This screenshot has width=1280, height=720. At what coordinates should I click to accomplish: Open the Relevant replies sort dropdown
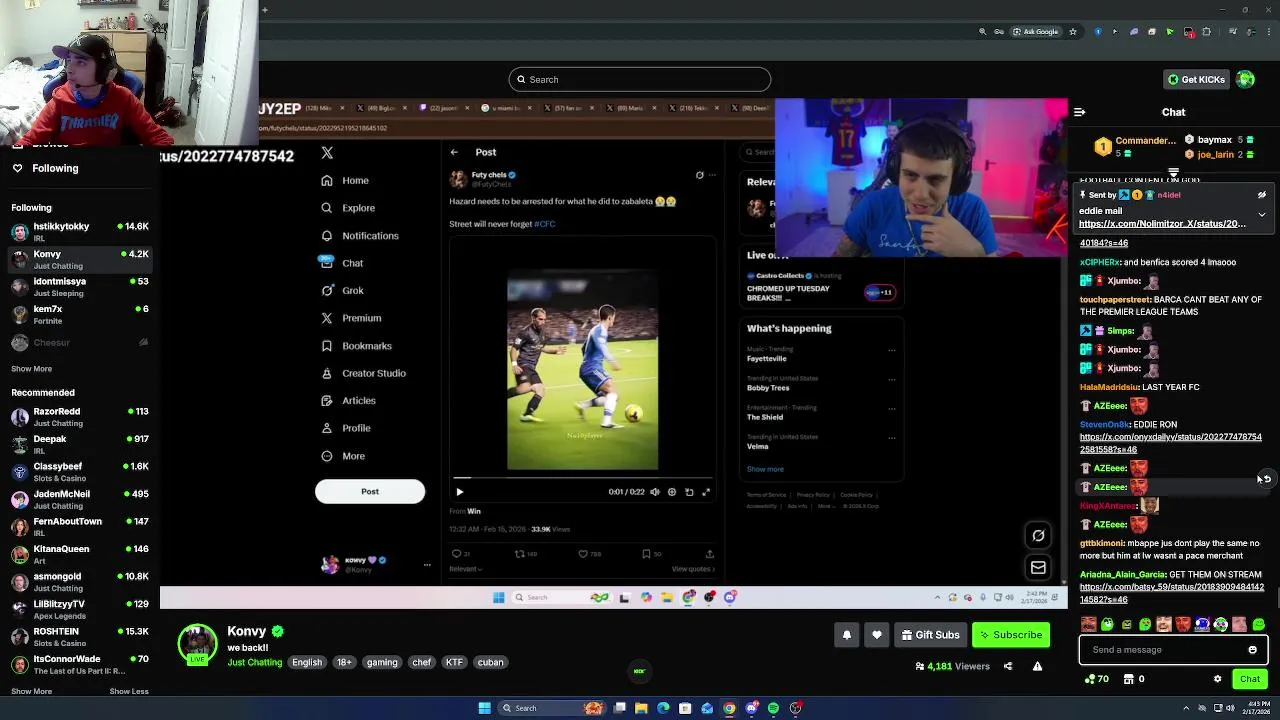coord(465,569)
